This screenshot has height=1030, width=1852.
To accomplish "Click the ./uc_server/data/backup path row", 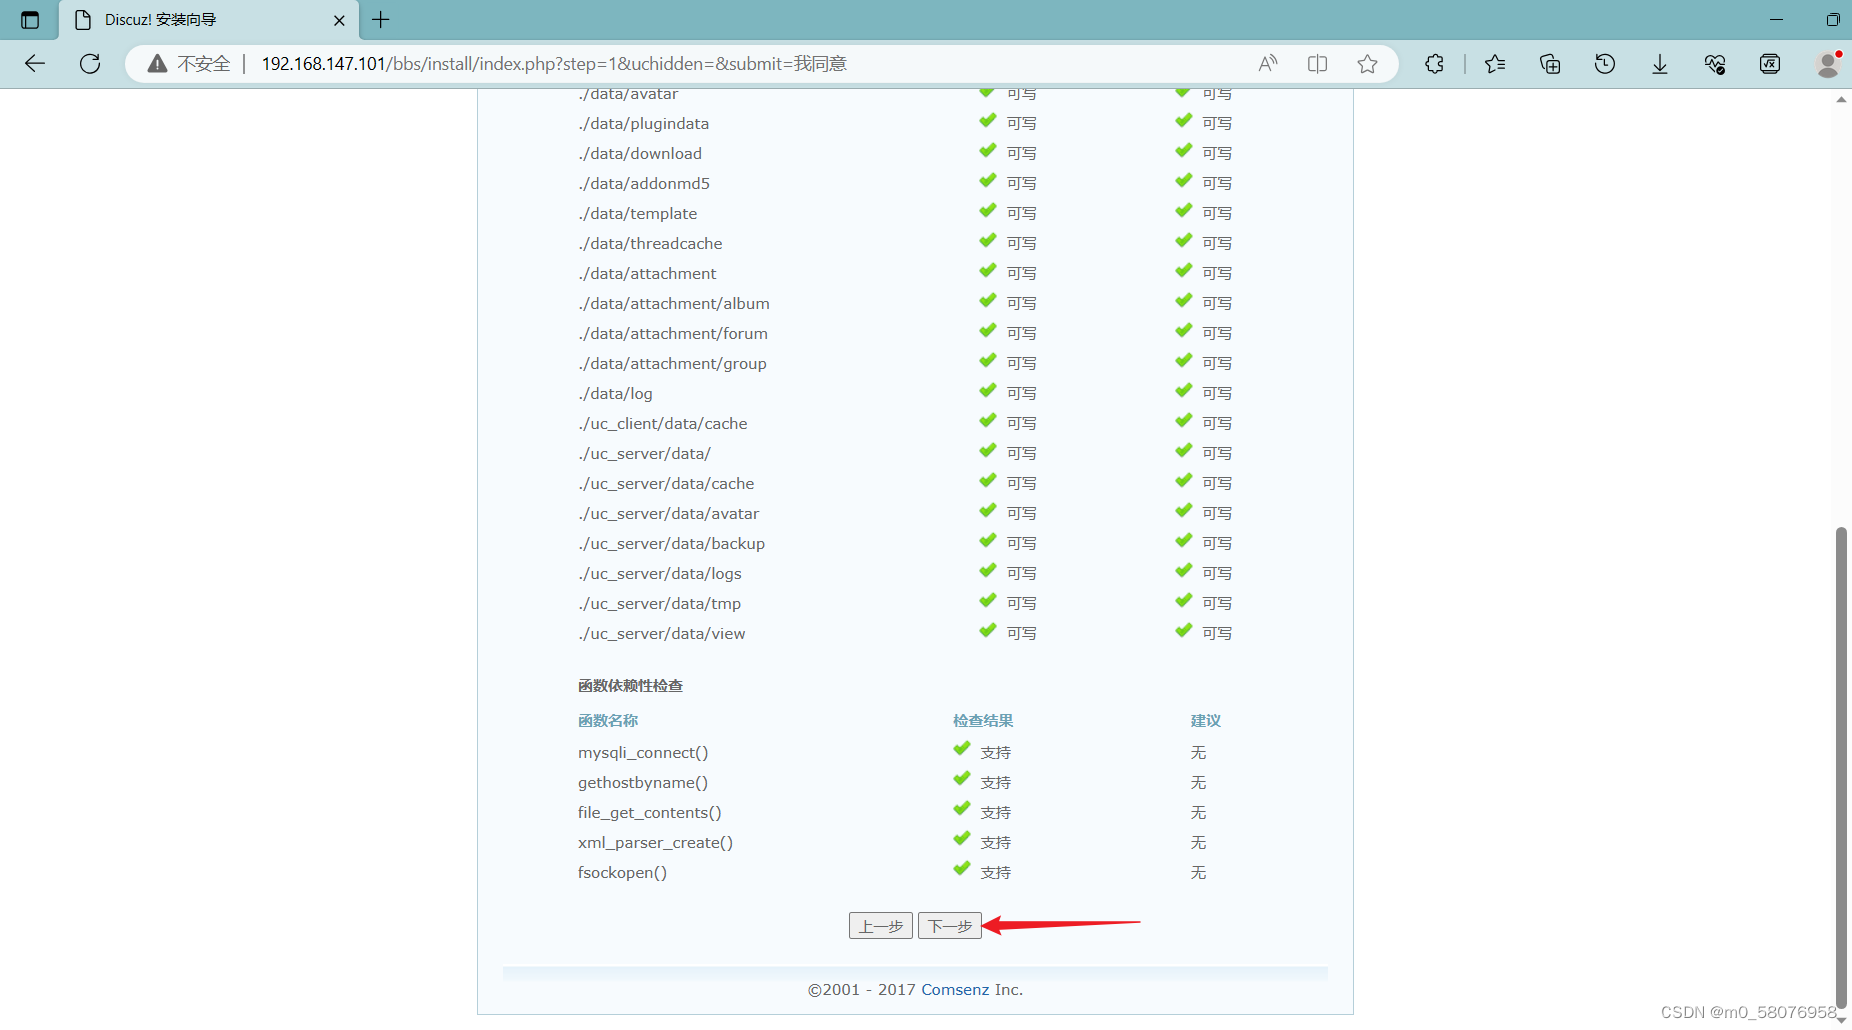I will [x=671, y=544].
